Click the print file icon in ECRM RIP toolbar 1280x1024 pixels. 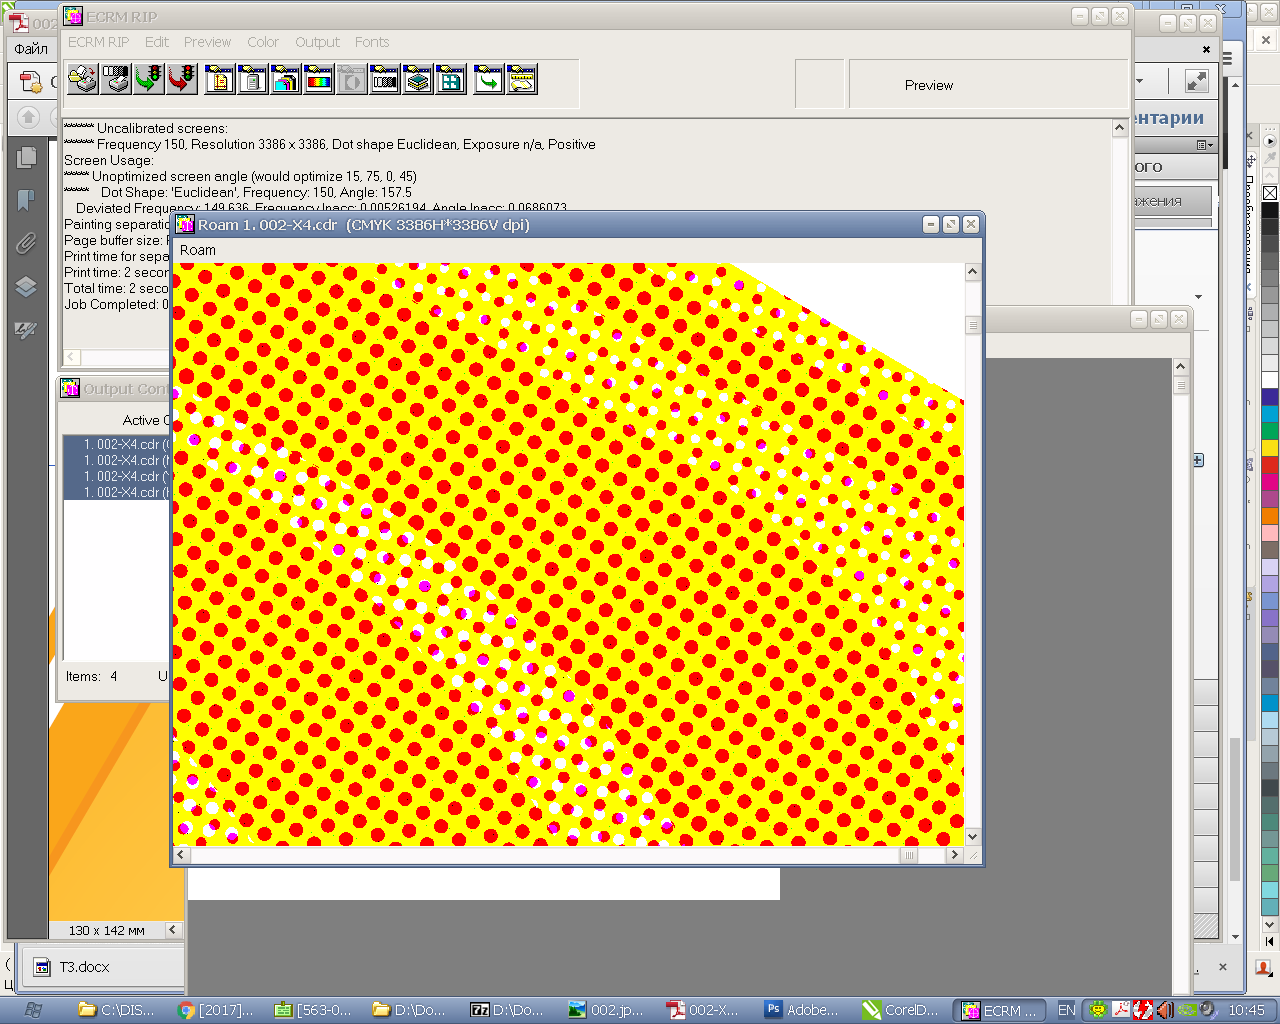pyautogui.click(x=83, y=79)
